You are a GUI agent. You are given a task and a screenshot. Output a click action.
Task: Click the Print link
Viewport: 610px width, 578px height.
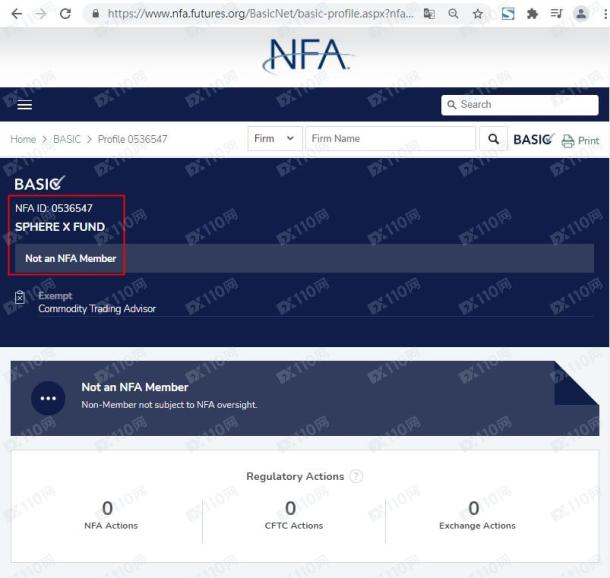tap(588, 141)
